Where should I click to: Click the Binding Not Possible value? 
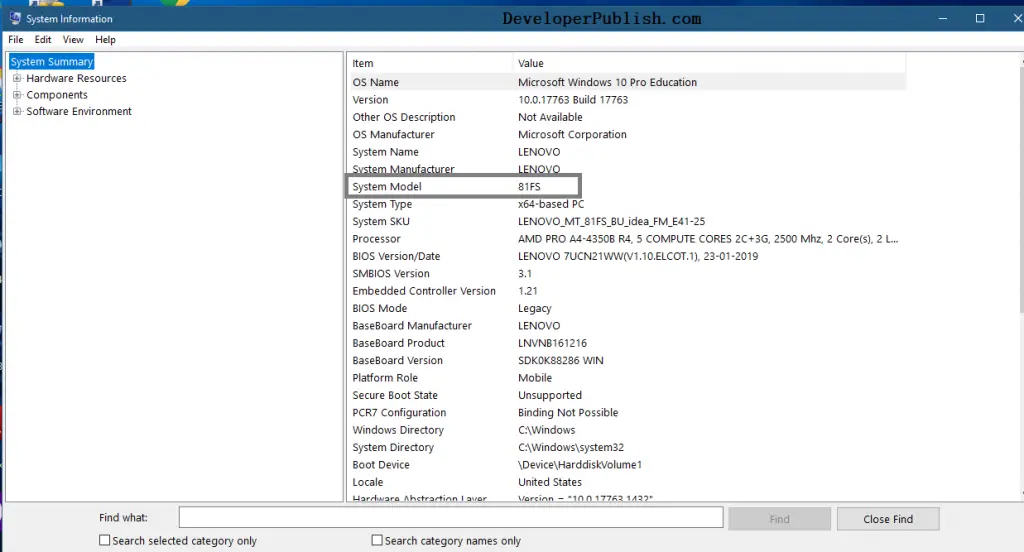(x=568, y=413)
